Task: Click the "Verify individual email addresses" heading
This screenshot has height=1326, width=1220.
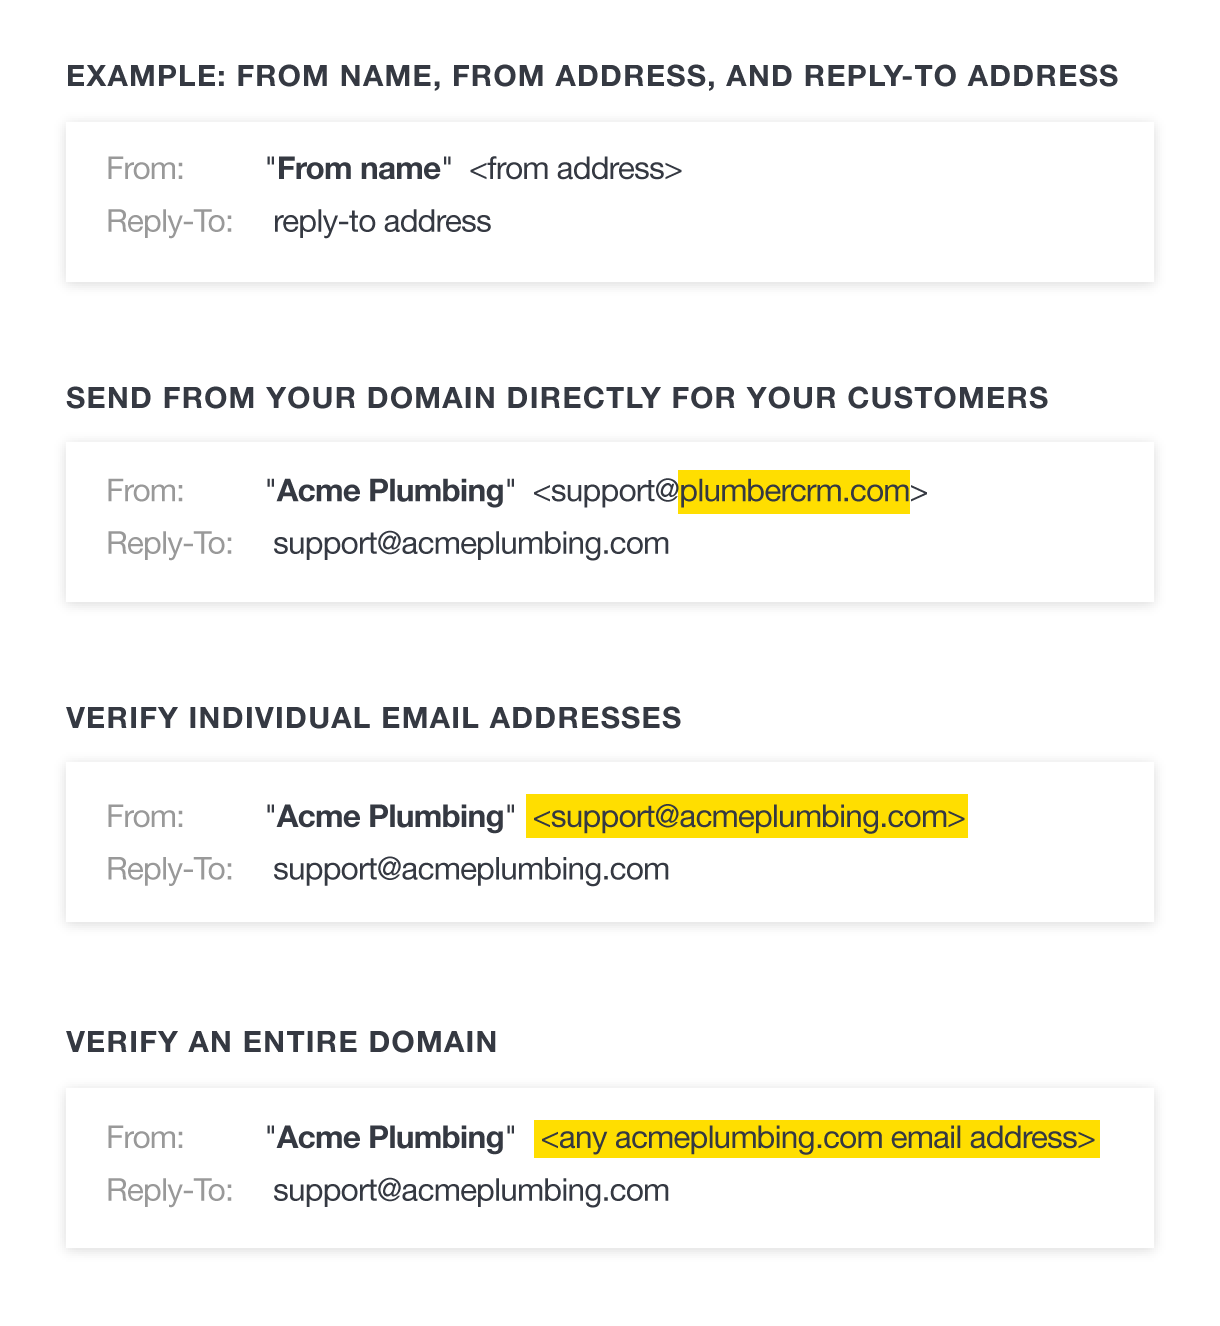Action: (x=374, y=718)
